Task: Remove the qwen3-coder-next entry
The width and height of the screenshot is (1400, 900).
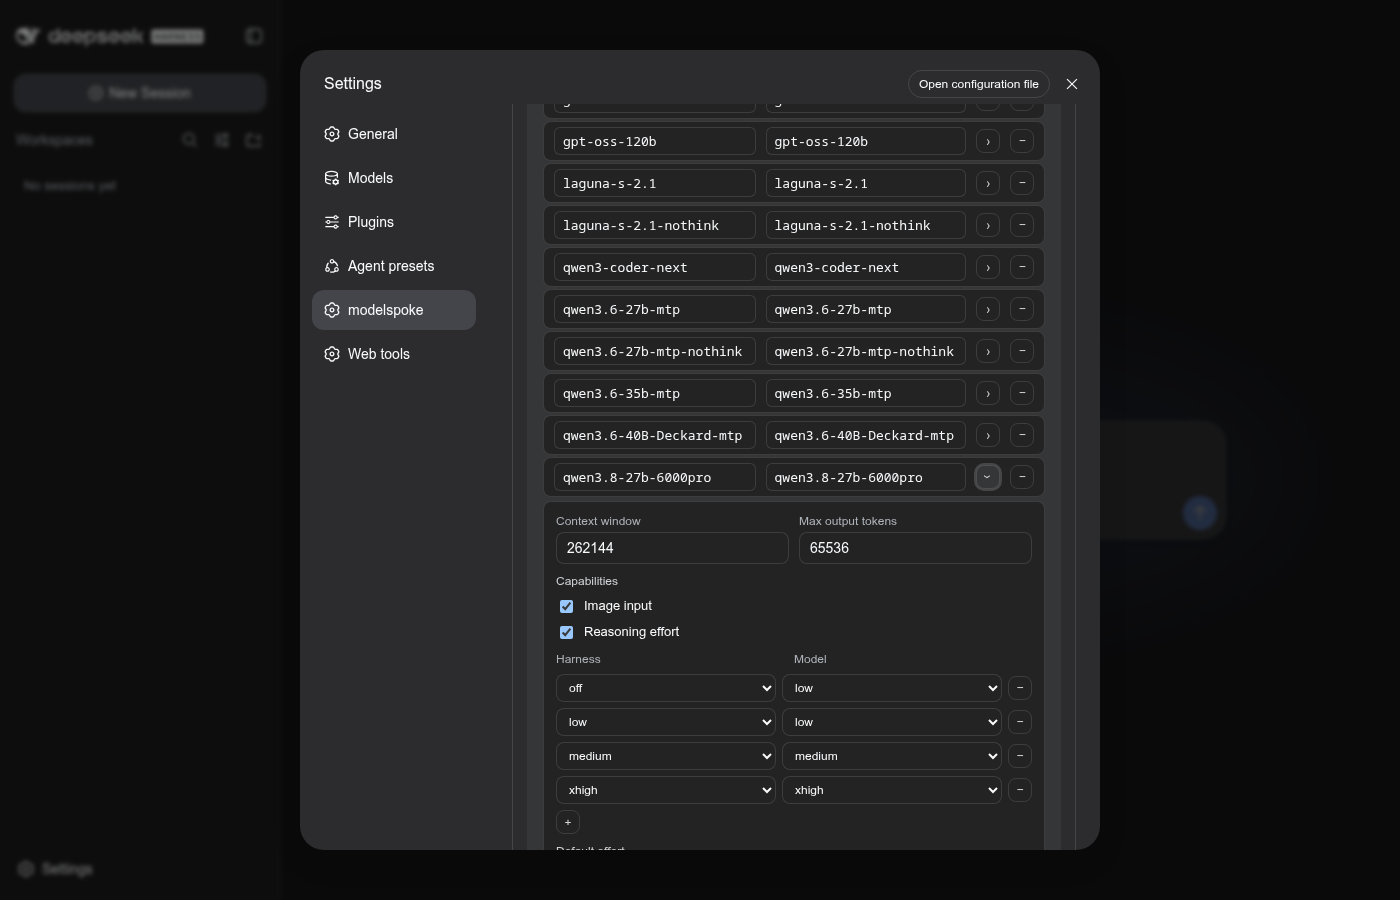Action: click(1022, 268)
